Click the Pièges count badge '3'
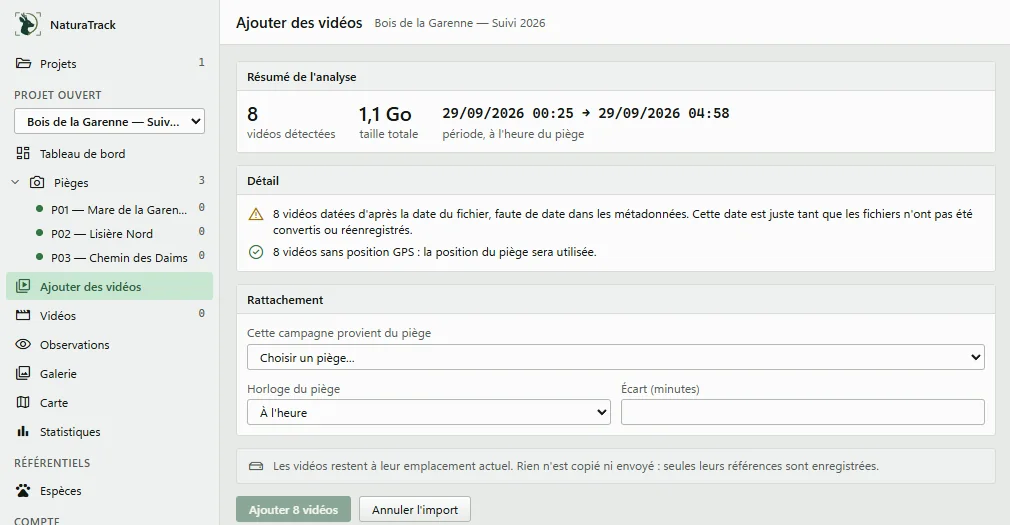 coord(202,180)
